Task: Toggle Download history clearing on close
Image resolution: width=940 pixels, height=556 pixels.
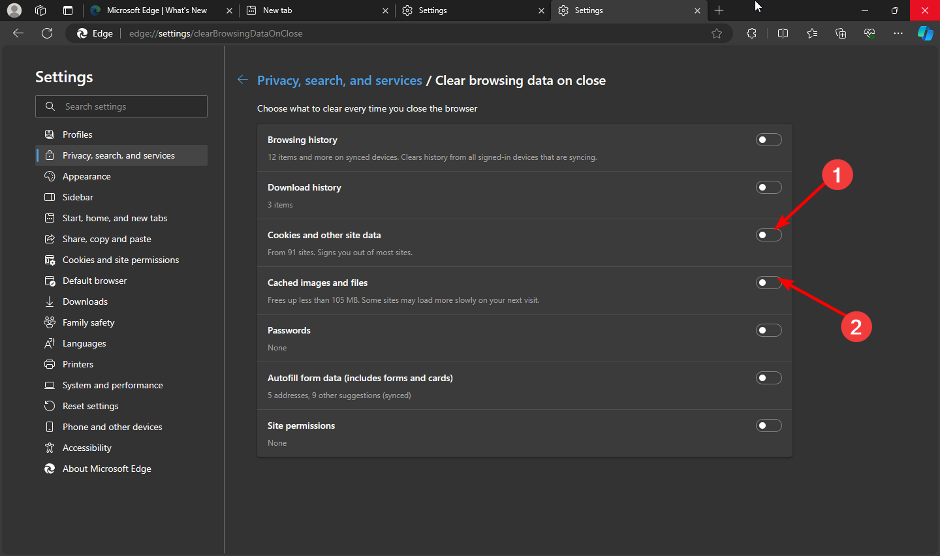Action: pyautogui.click(x=769, y=188)
